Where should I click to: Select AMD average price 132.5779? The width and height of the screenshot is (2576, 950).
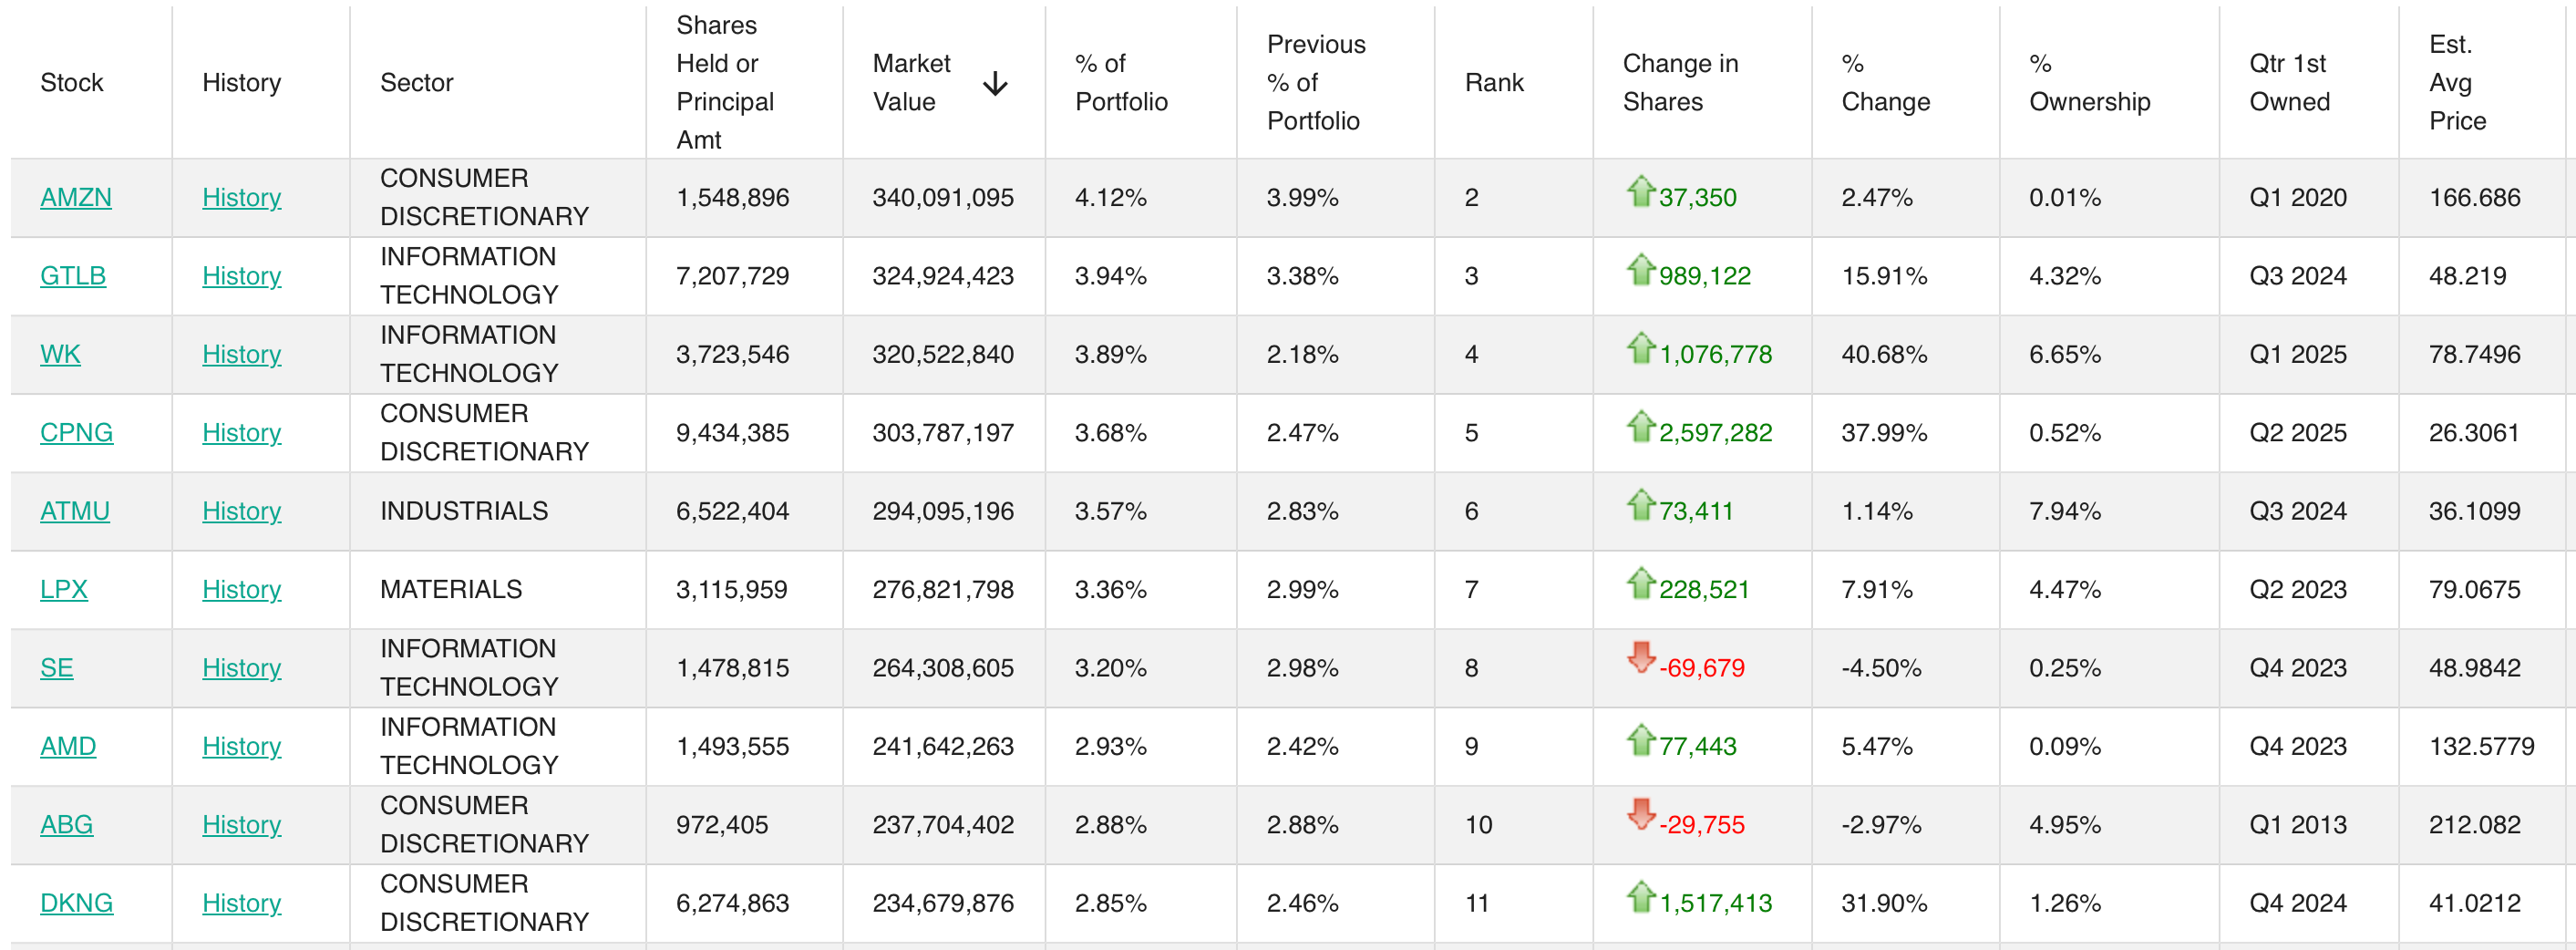pos(2481,746)
